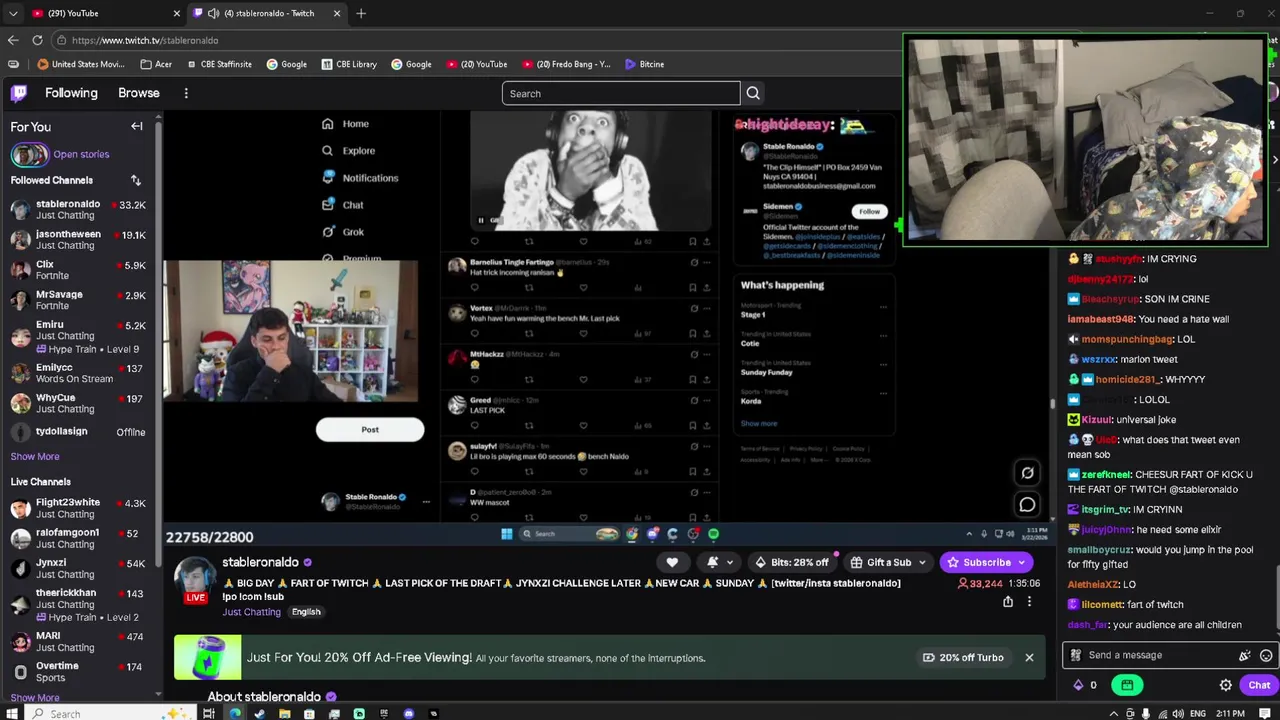Click the Chat send button

[x=1259, y=685]
